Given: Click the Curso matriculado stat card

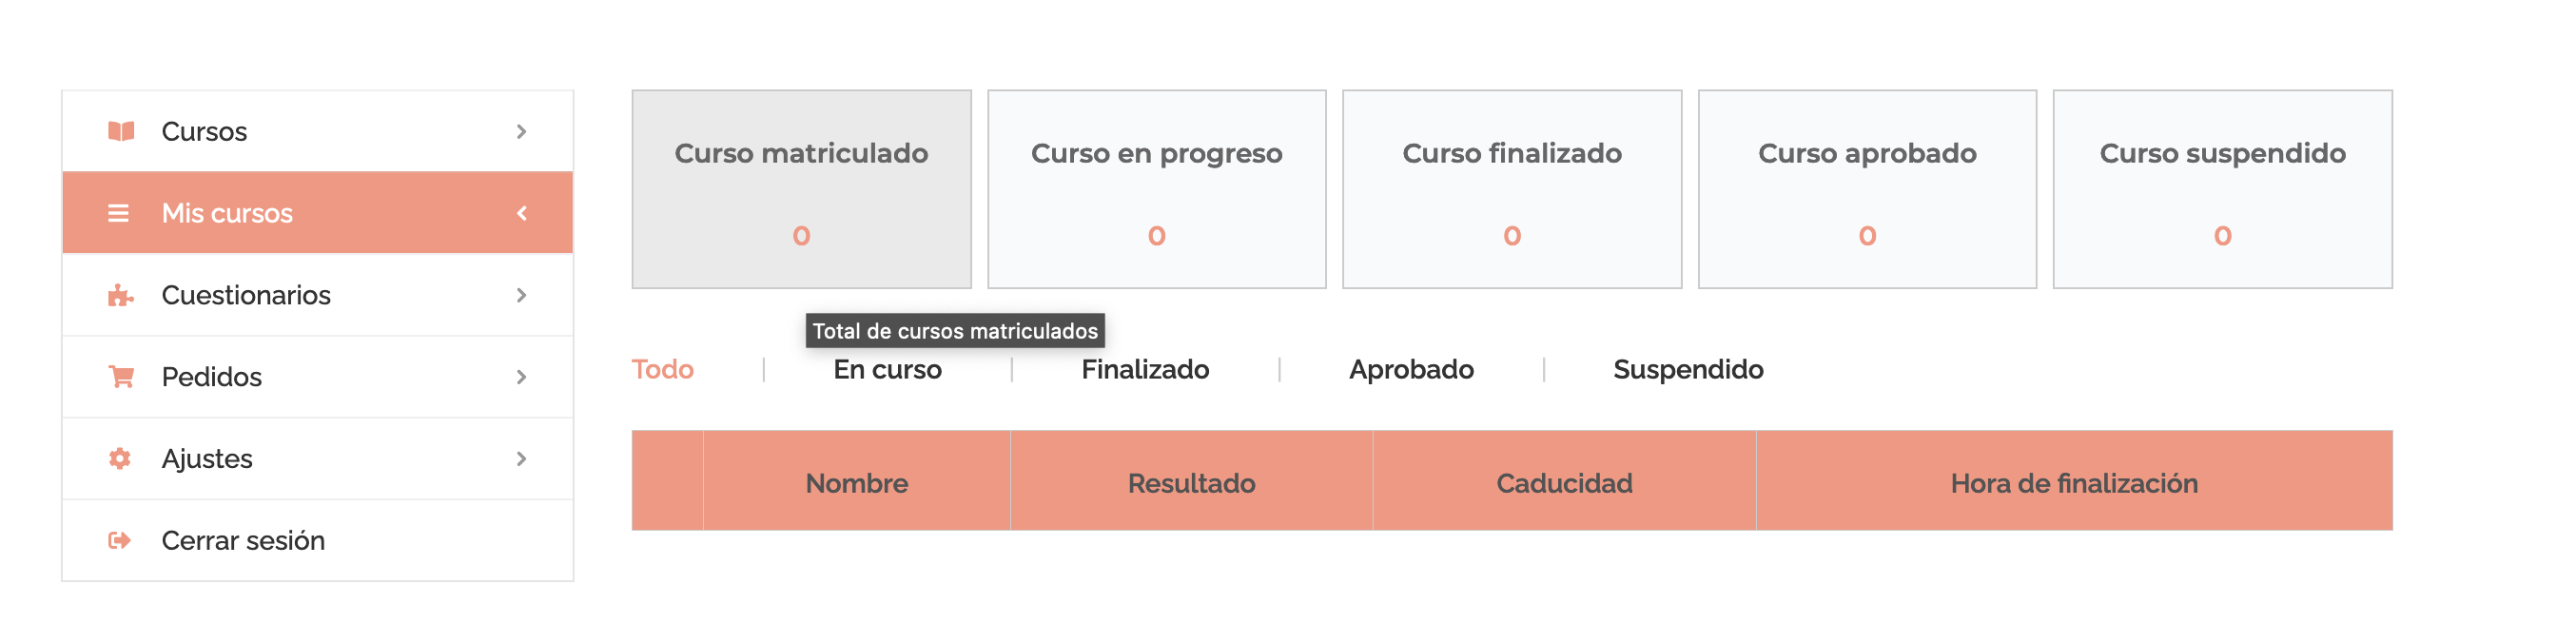Looking at the screenshot, I should pyautogui.click(x=802, y=190).
